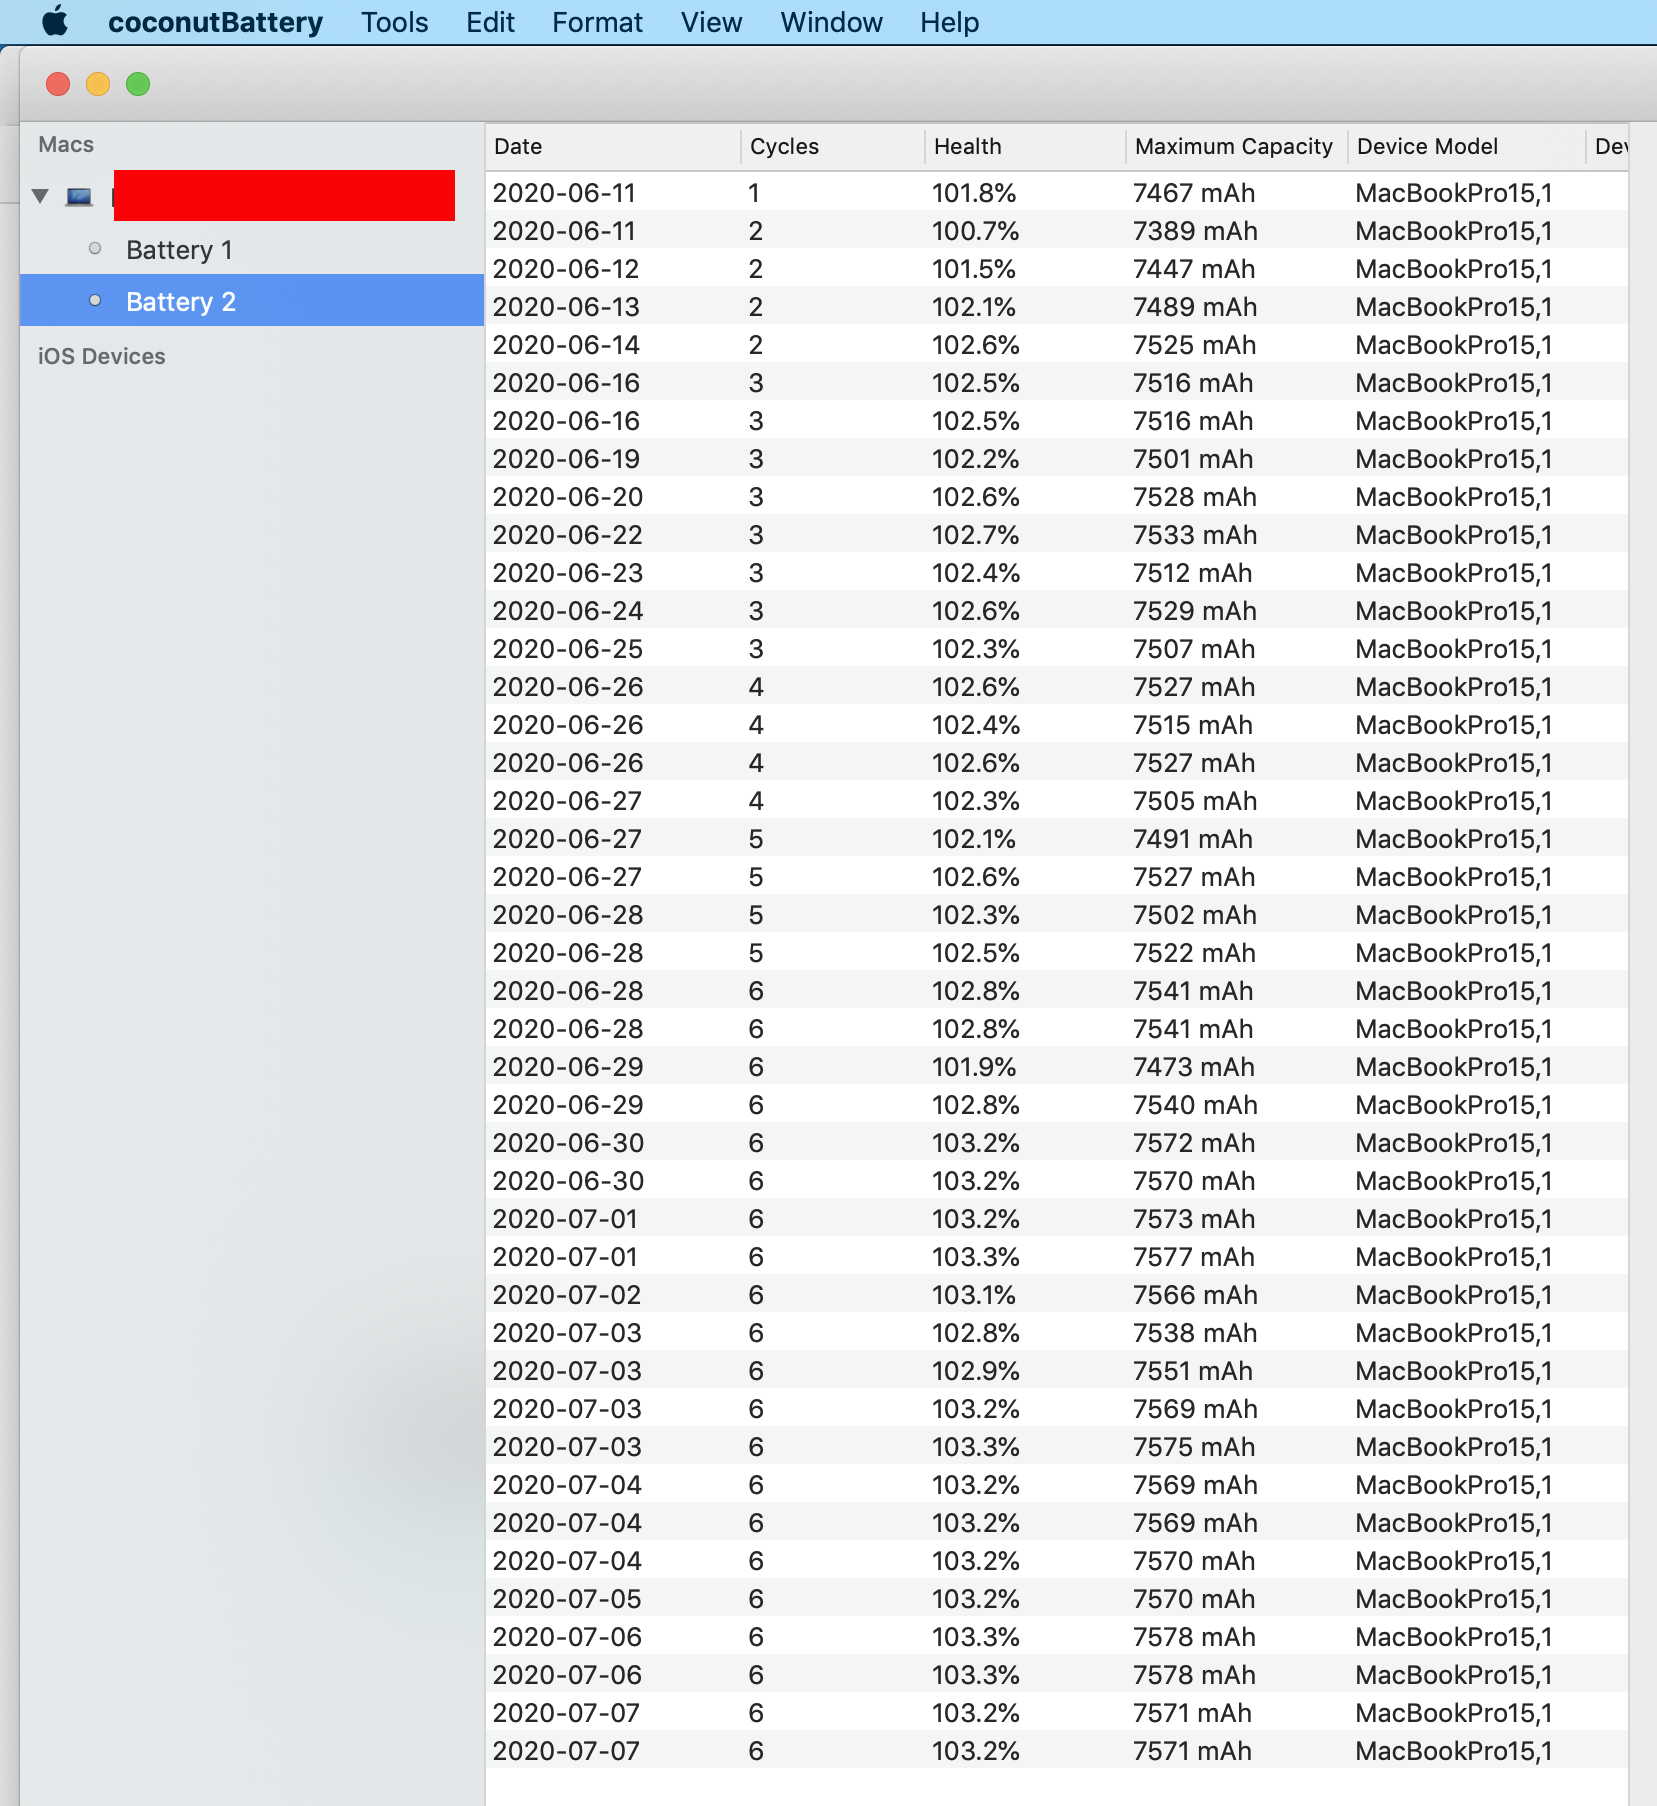Viewport: 1657px width, 1806px height.
Task: Click the 7551 mAh capacity cell
Action: [1192, 1371]
